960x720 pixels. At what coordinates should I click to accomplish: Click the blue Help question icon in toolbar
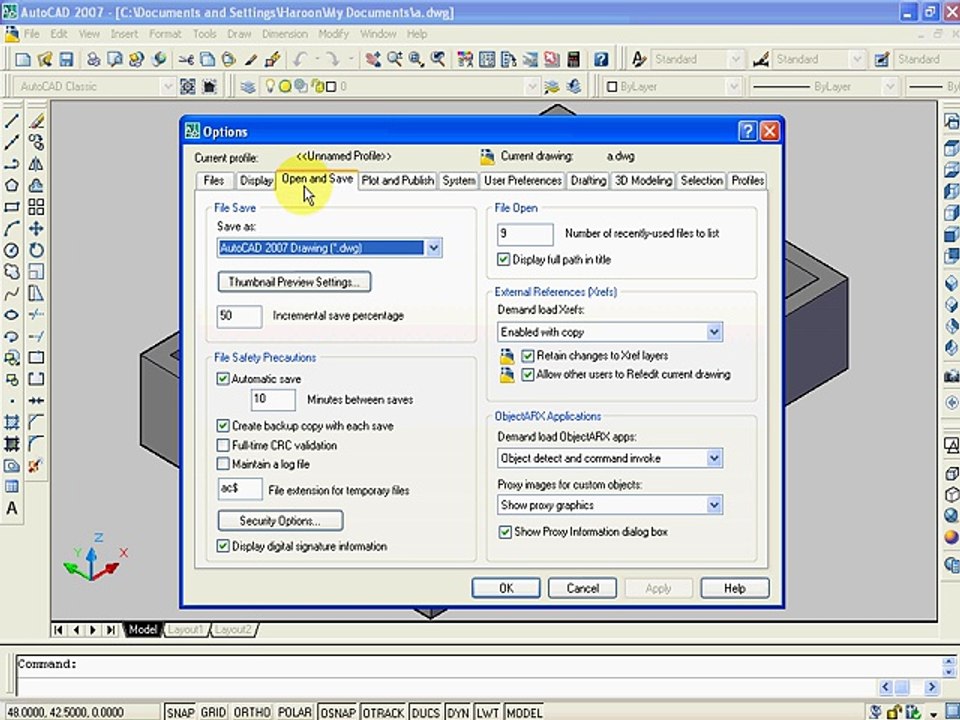click(601, 59)
